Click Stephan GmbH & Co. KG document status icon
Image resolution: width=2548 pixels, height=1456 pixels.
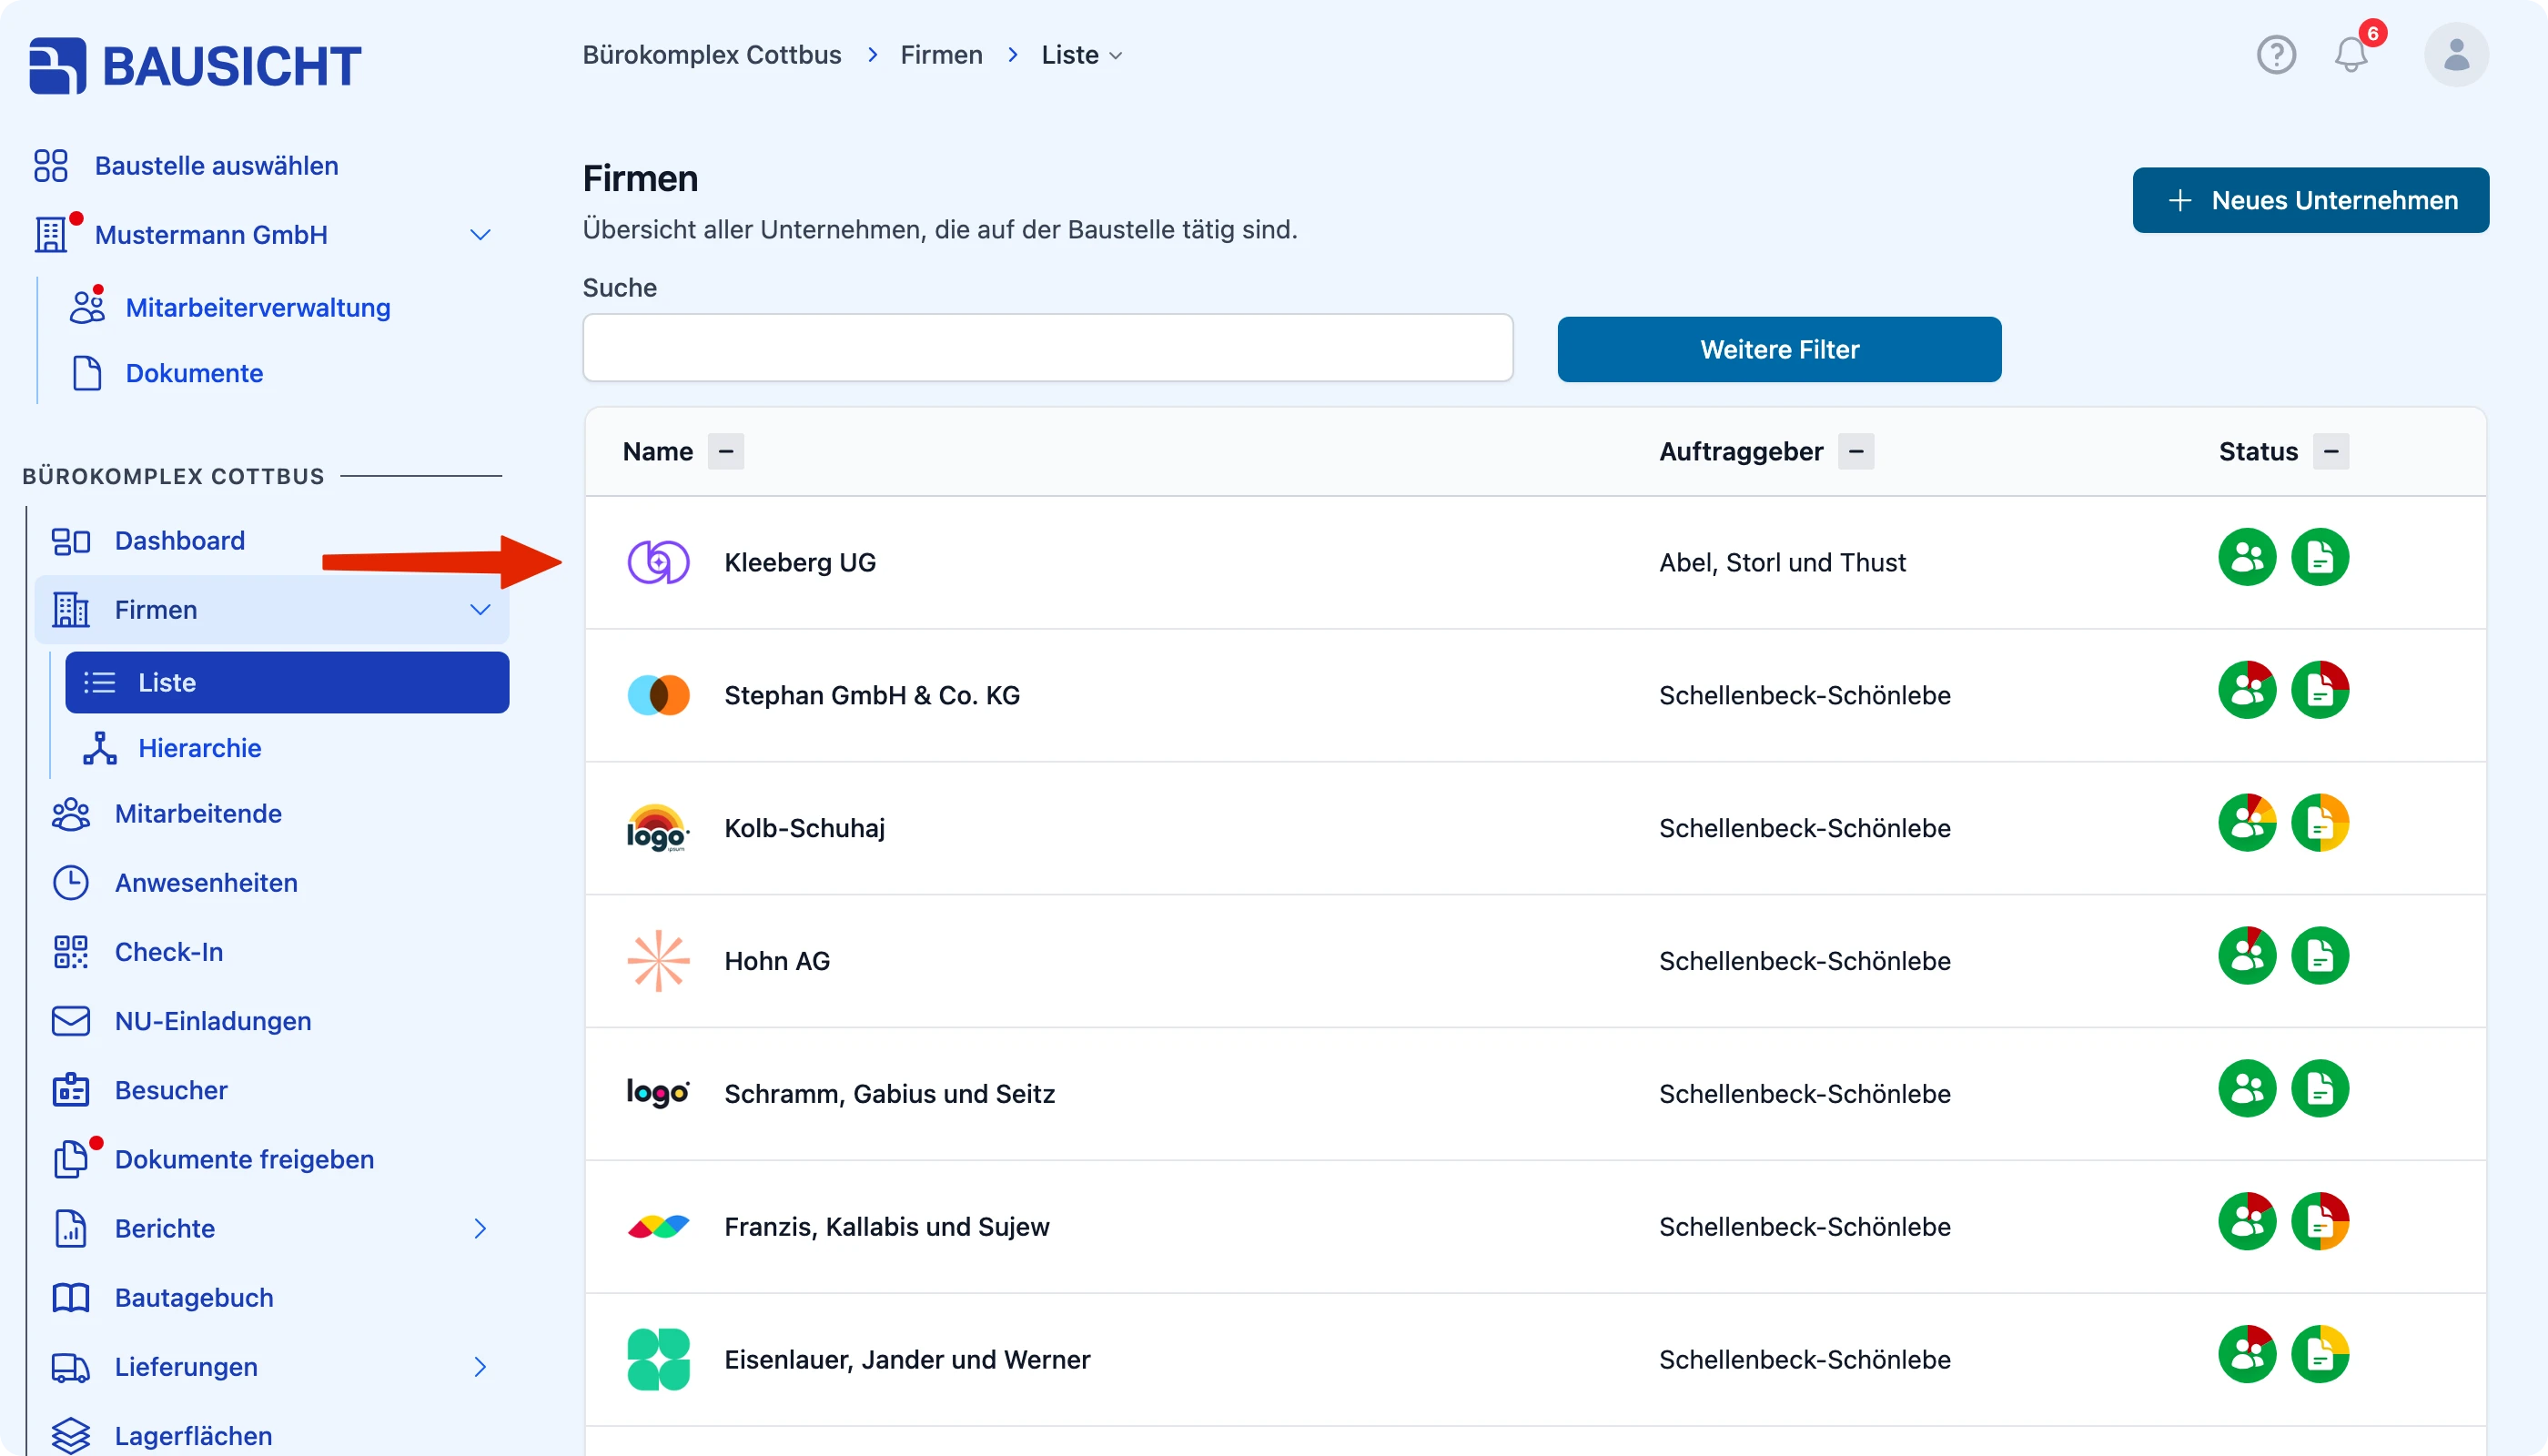[2319, 690]
